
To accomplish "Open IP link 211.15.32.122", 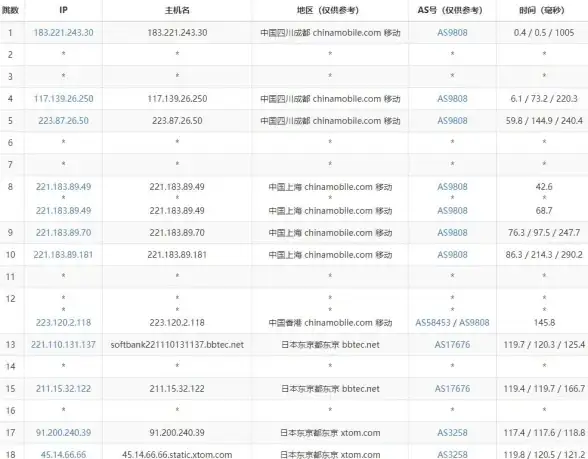I will pos(63,388).
